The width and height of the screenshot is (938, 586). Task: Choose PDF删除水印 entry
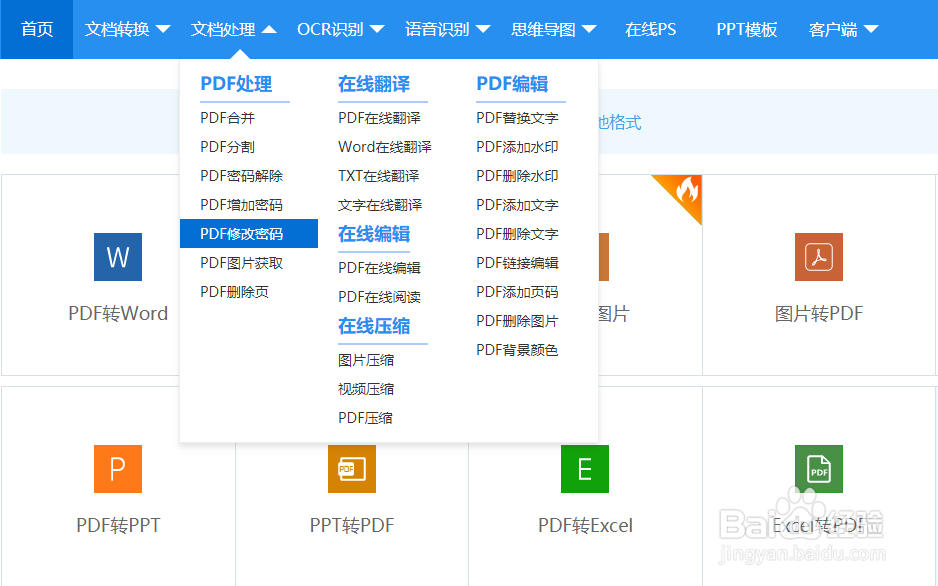tap(517, 176)
